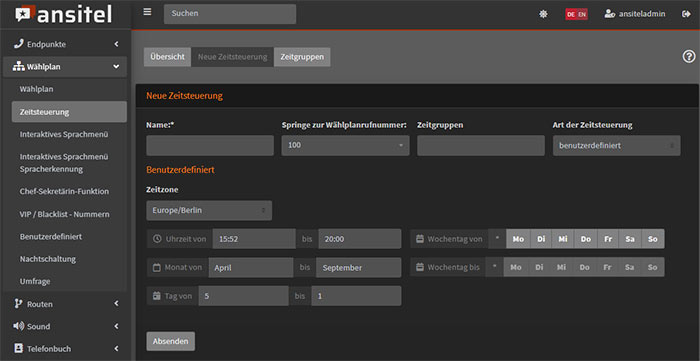700x361 pixels.
Task: Open the Übersicht tab
Action: tap(167, 57)
